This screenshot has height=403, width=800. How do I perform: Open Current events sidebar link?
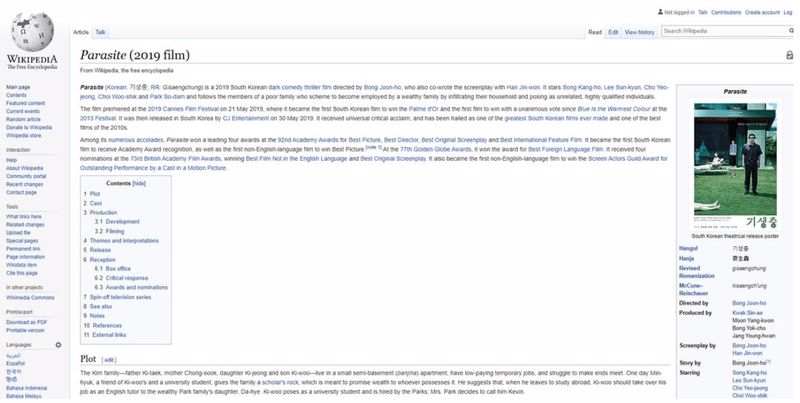tap(23, 111)
